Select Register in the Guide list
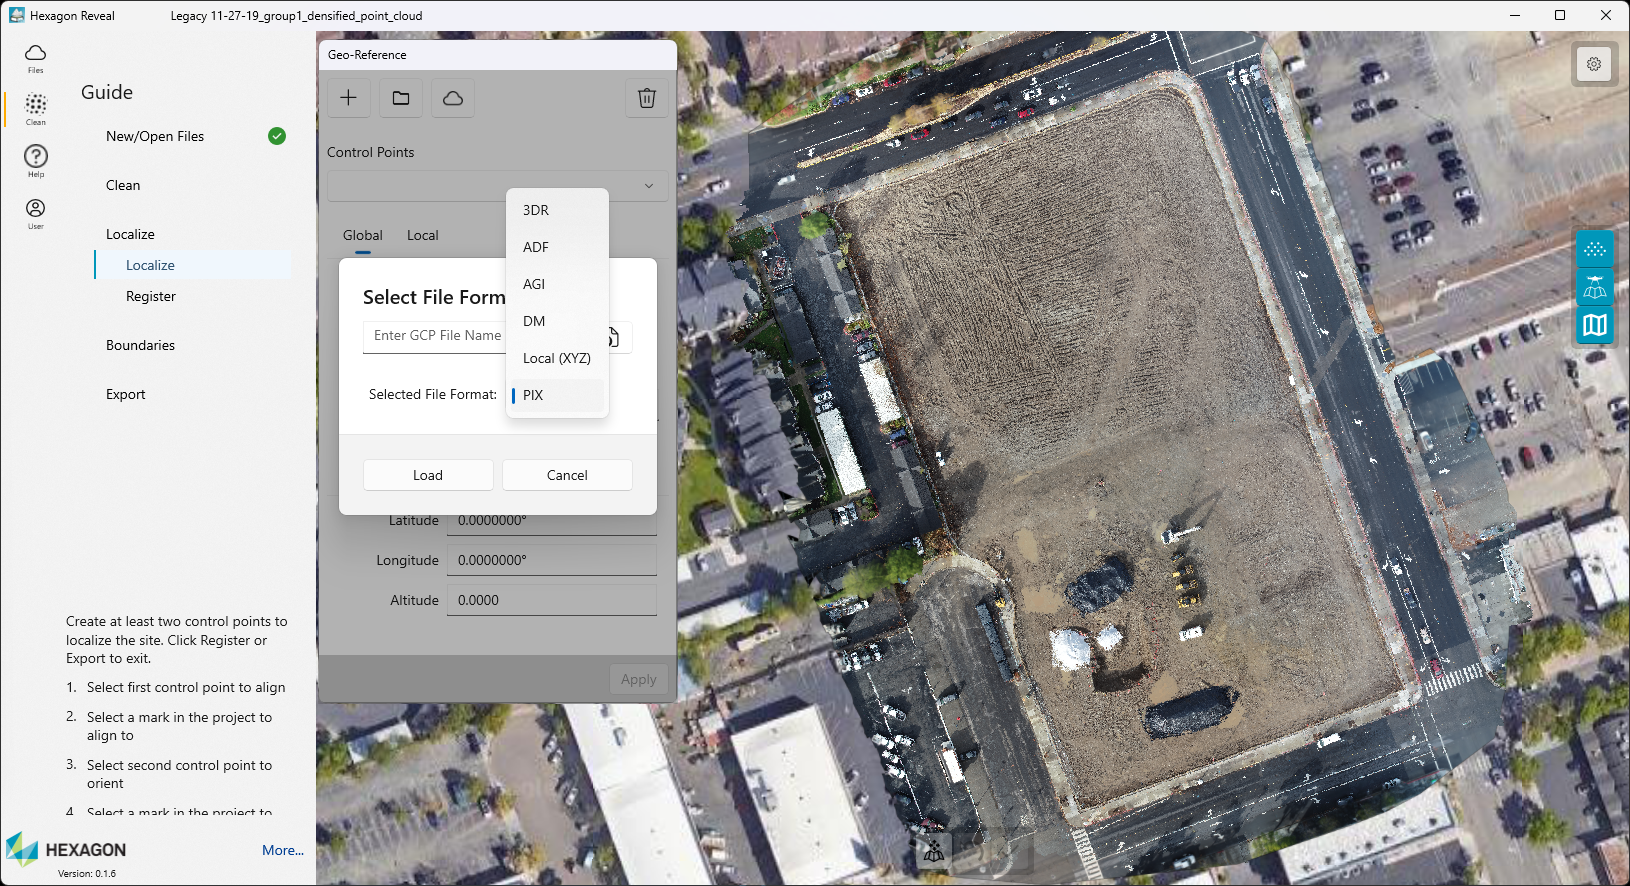The image size is (1630, 886). coord(151,297)
